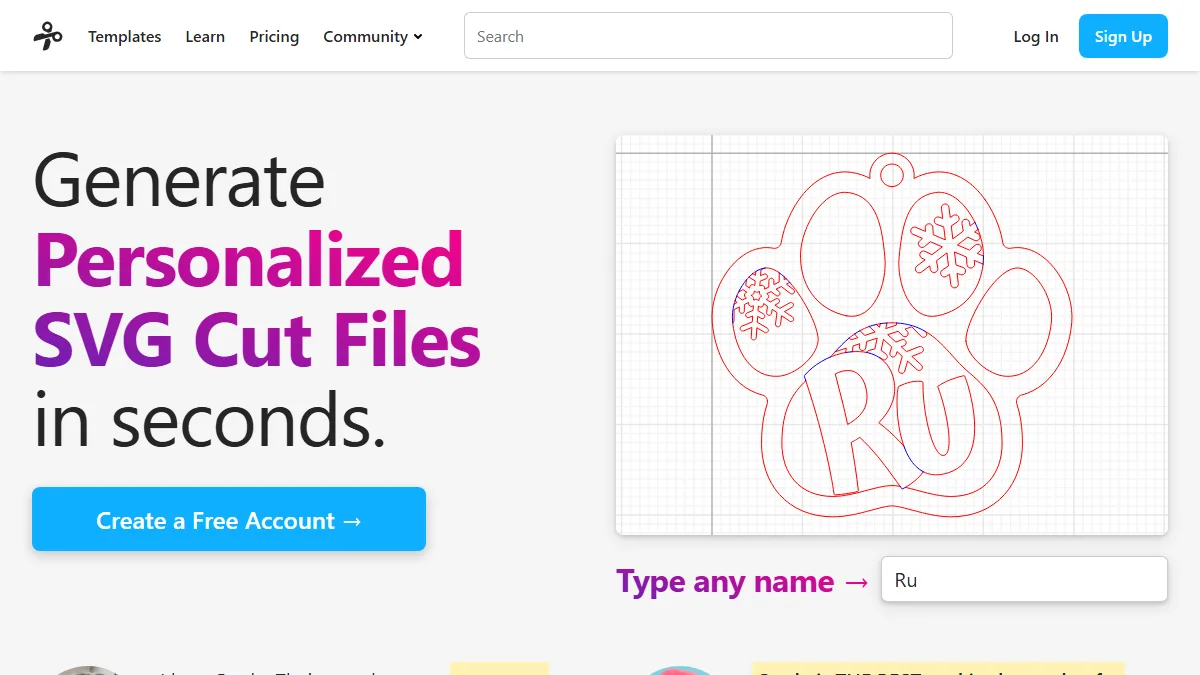Click the scissors logo icon
Screen dimensions: 1200x675
(x=47, y=36)
